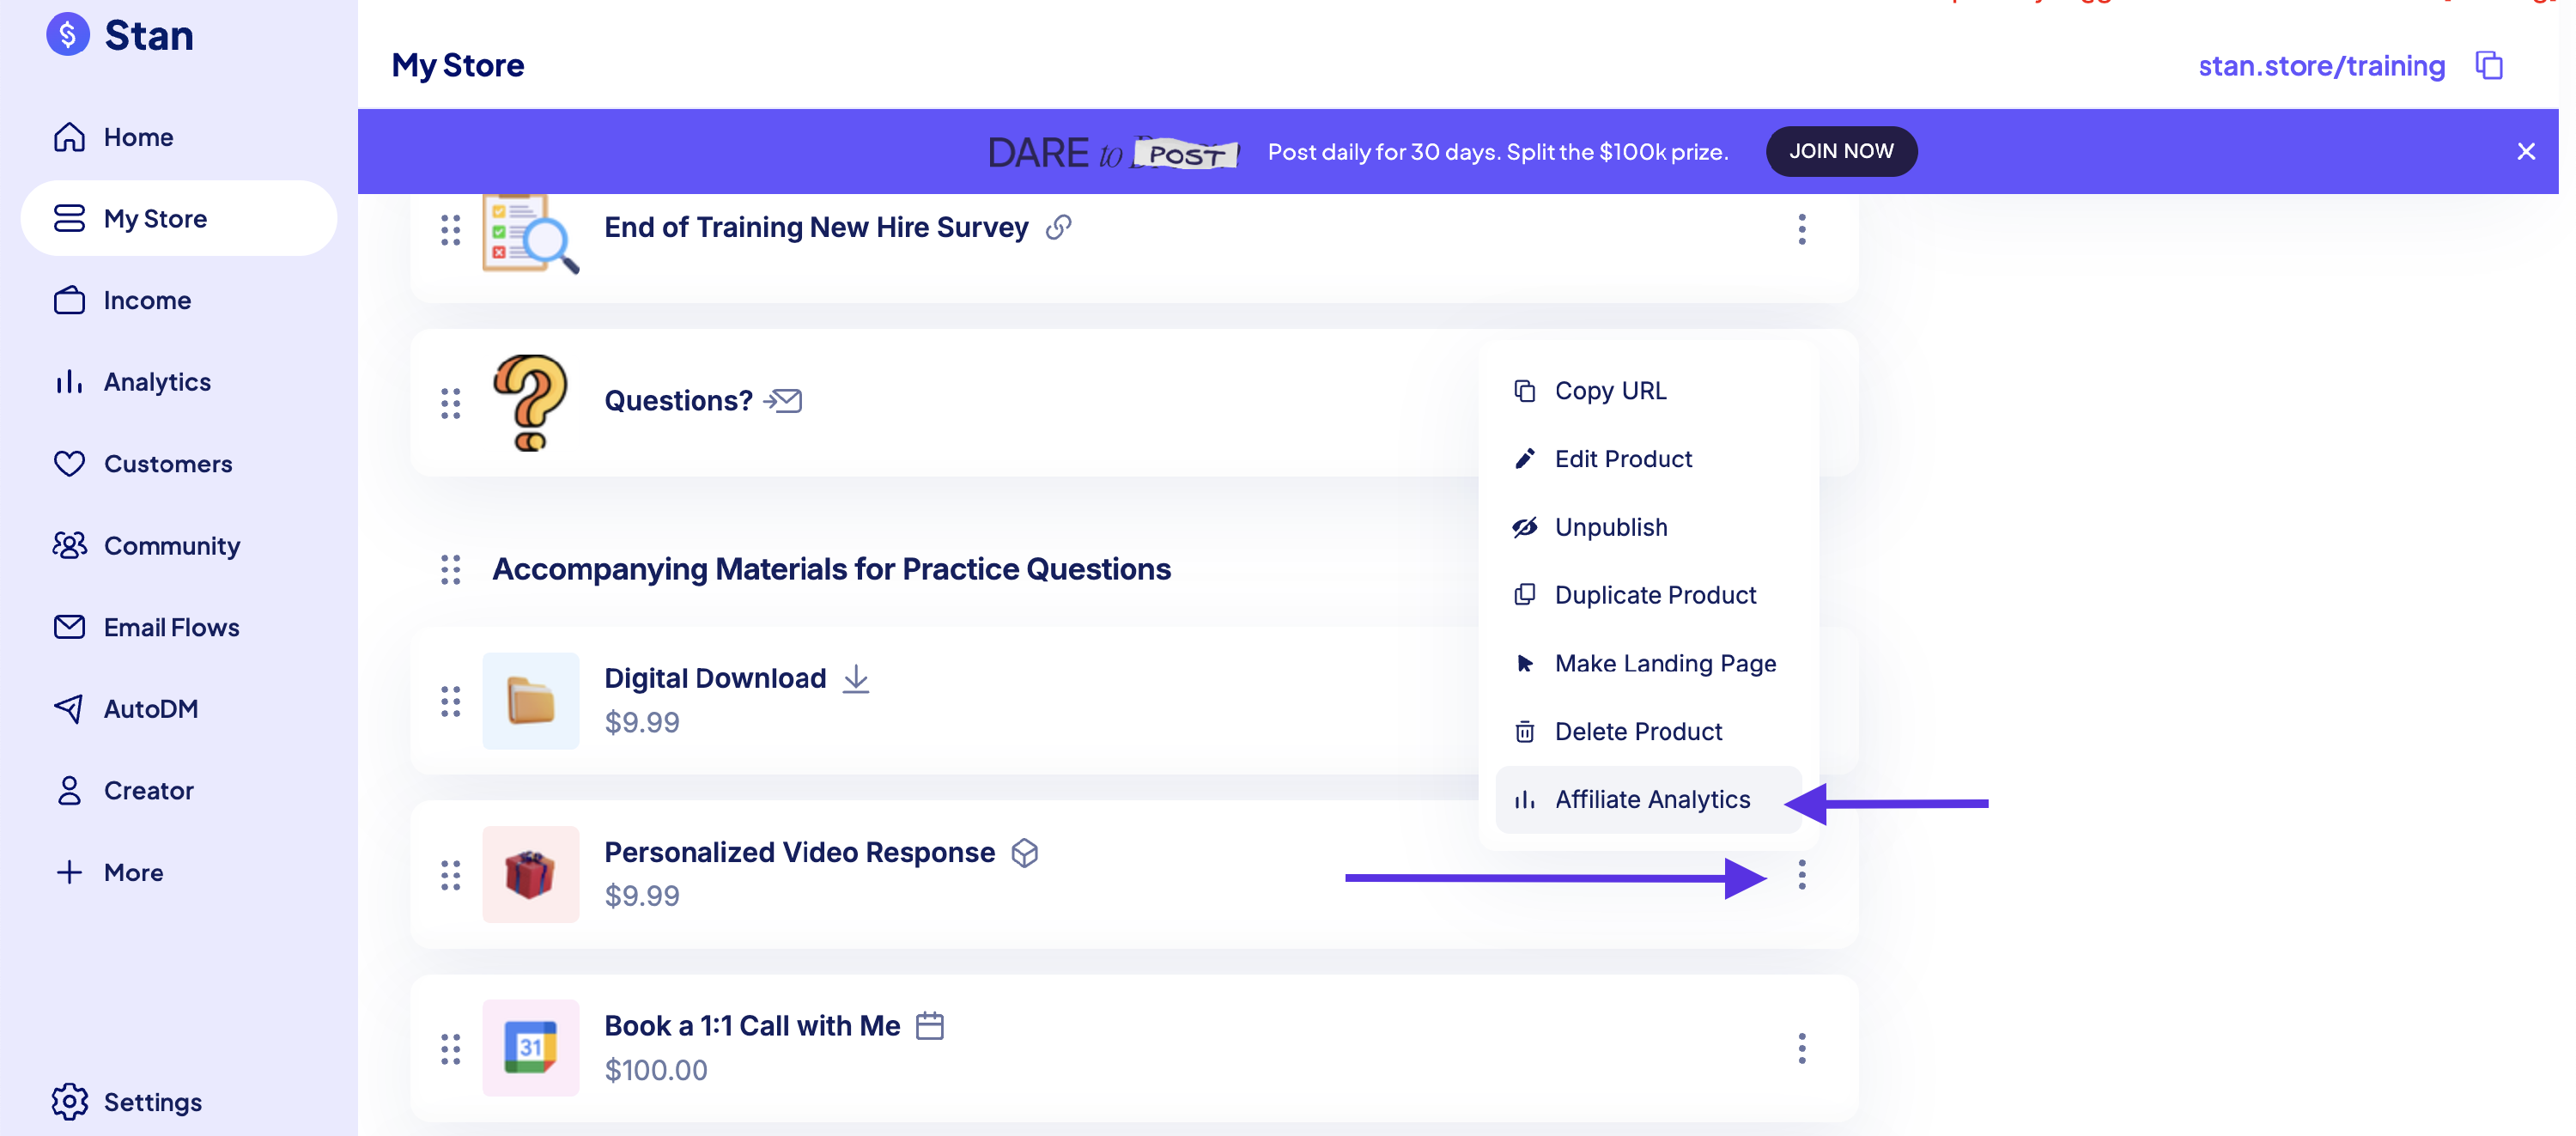Open three-dot menu for Book a 1:1 Call
The height and width of the screenshot is (1136, 2576).
(x=1801, y=1048)
